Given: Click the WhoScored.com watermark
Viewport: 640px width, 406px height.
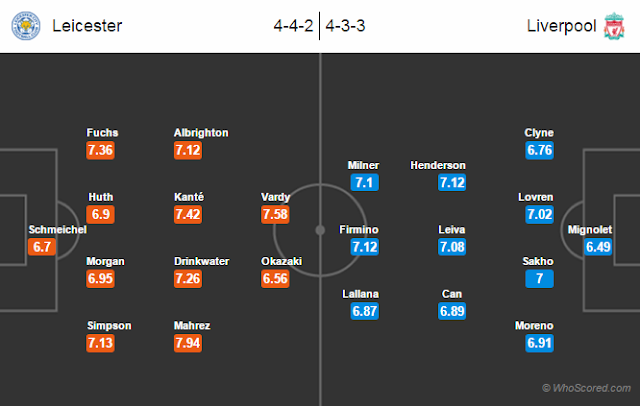Looking at the screenshot, I should pos(587,388).
